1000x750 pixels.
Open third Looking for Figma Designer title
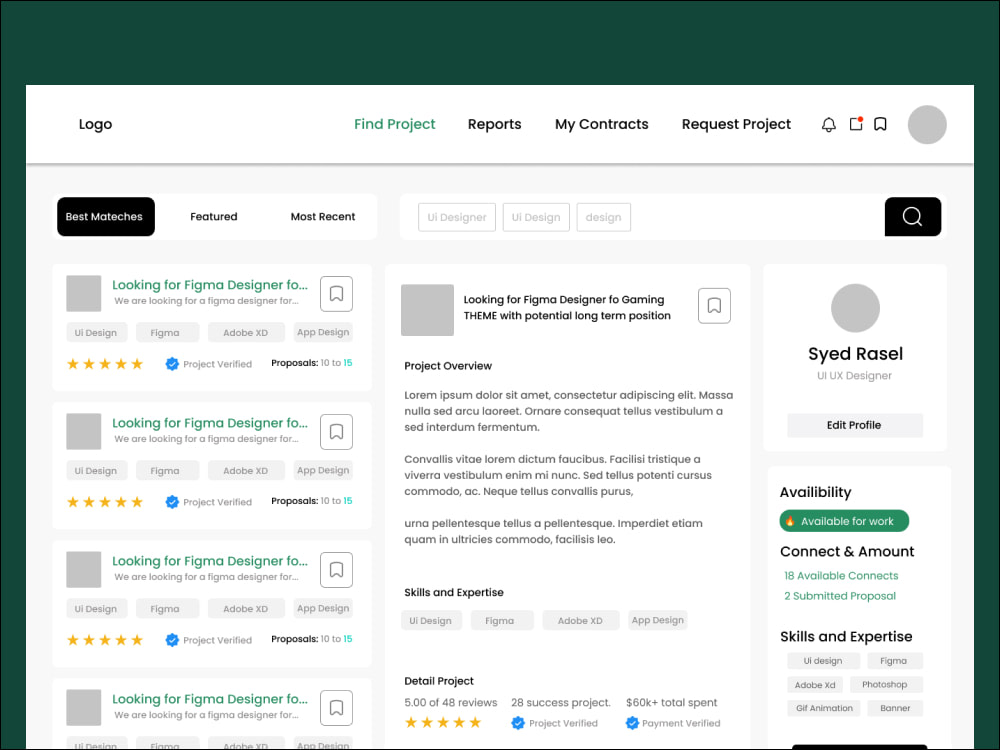click(x=210, y=561)
